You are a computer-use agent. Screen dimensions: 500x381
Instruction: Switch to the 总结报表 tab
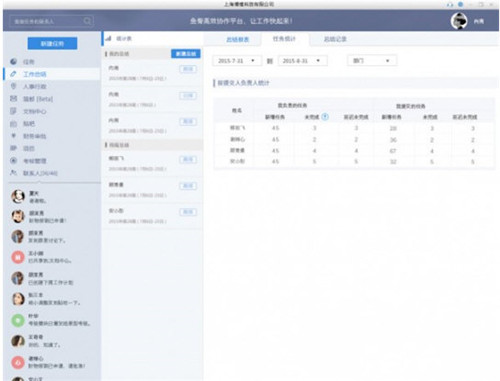coord(238,39)
